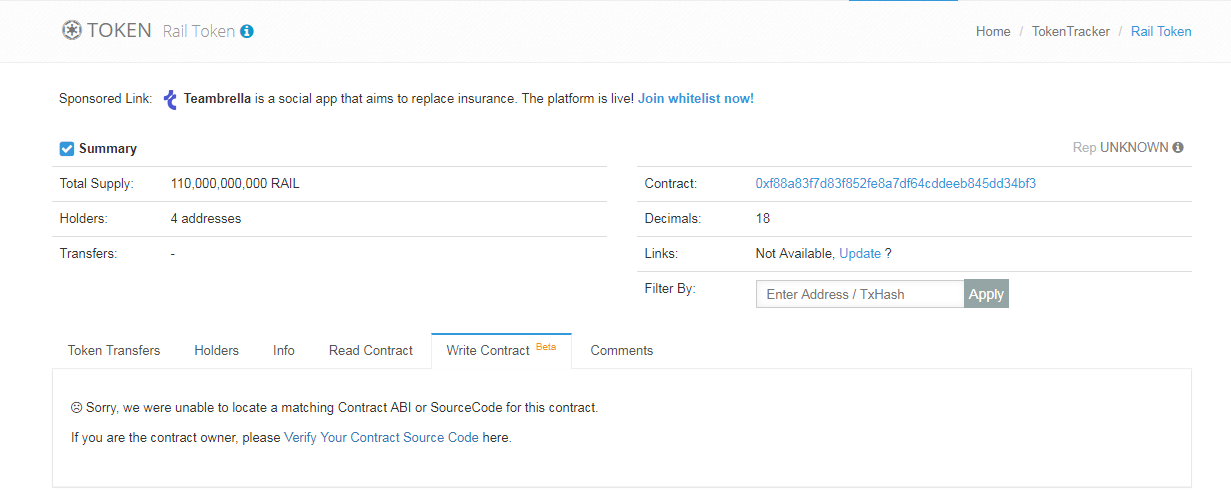Switch to the Holders tab
Viewport: 1231px width, 493px height.
point(217,351)
